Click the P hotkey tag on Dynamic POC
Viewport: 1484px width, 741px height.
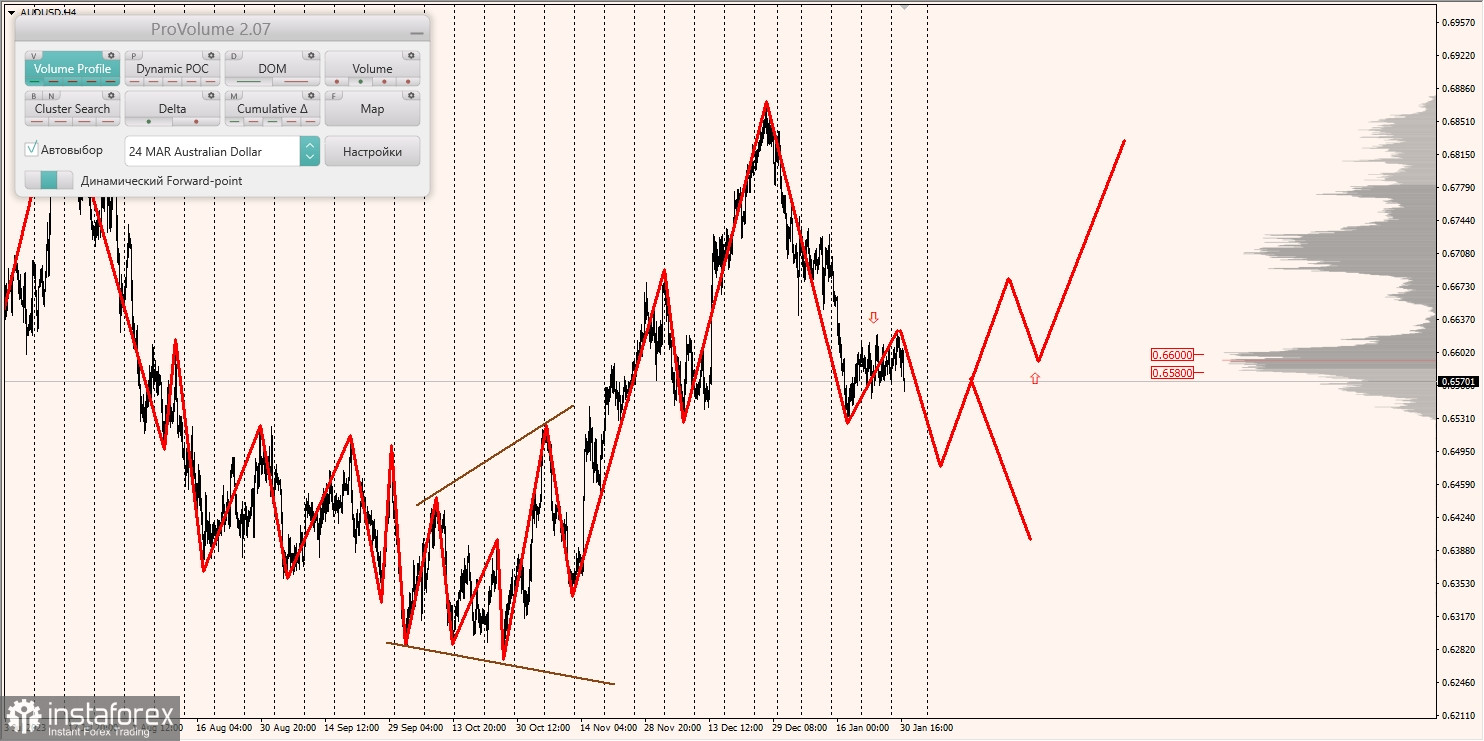tap(134, 56)
